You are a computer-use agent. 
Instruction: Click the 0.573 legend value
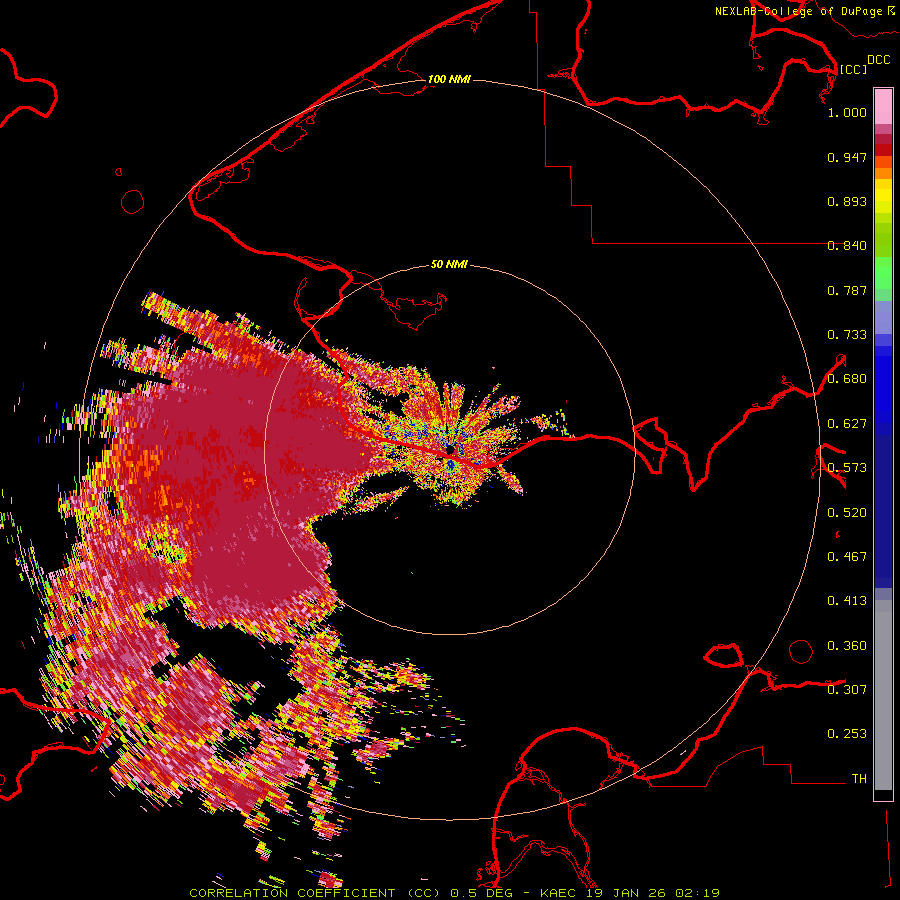[x=847, y=468]
